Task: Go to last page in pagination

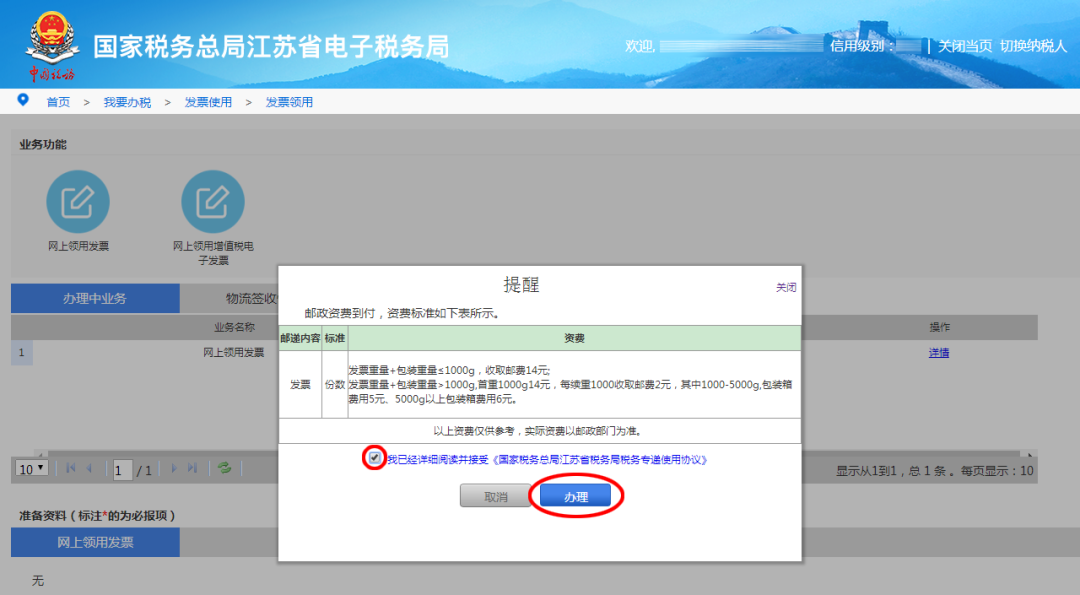Action: coord(193,468)
